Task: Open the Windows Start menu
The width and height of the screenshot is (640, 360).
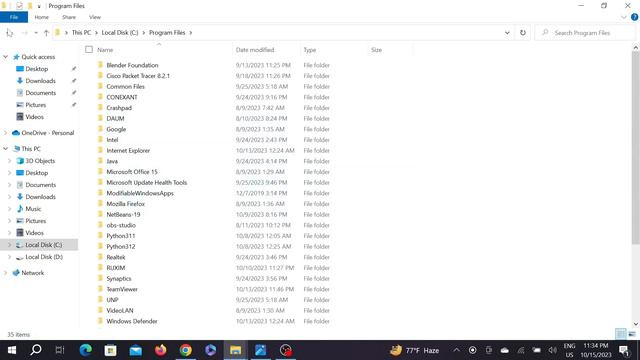Action: [x=11, y=350]
